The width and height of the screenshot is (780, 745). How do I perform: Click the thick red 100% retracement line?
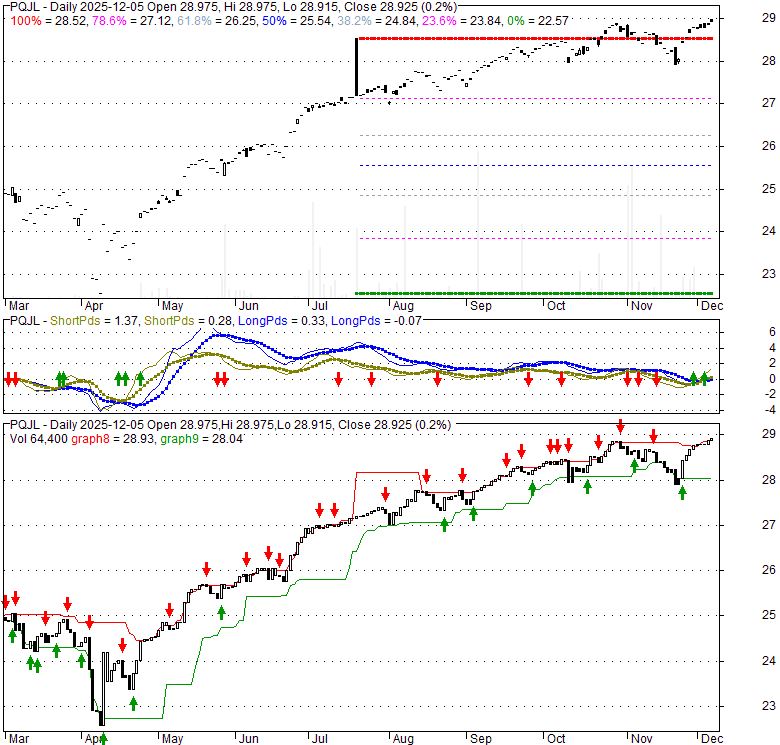point(535,38)
